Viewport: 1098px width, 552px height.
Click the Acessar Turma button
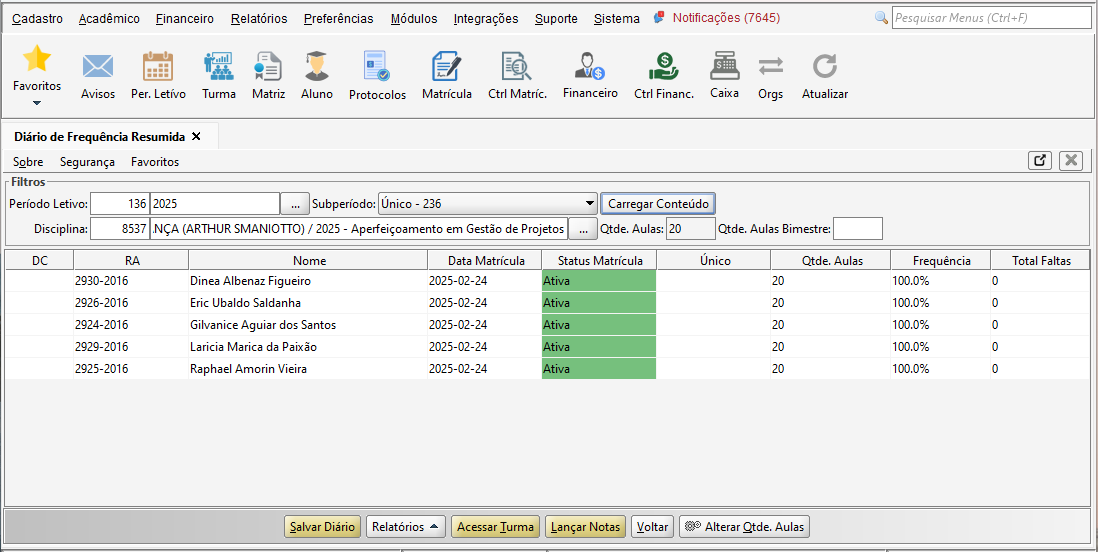point(495,527)
